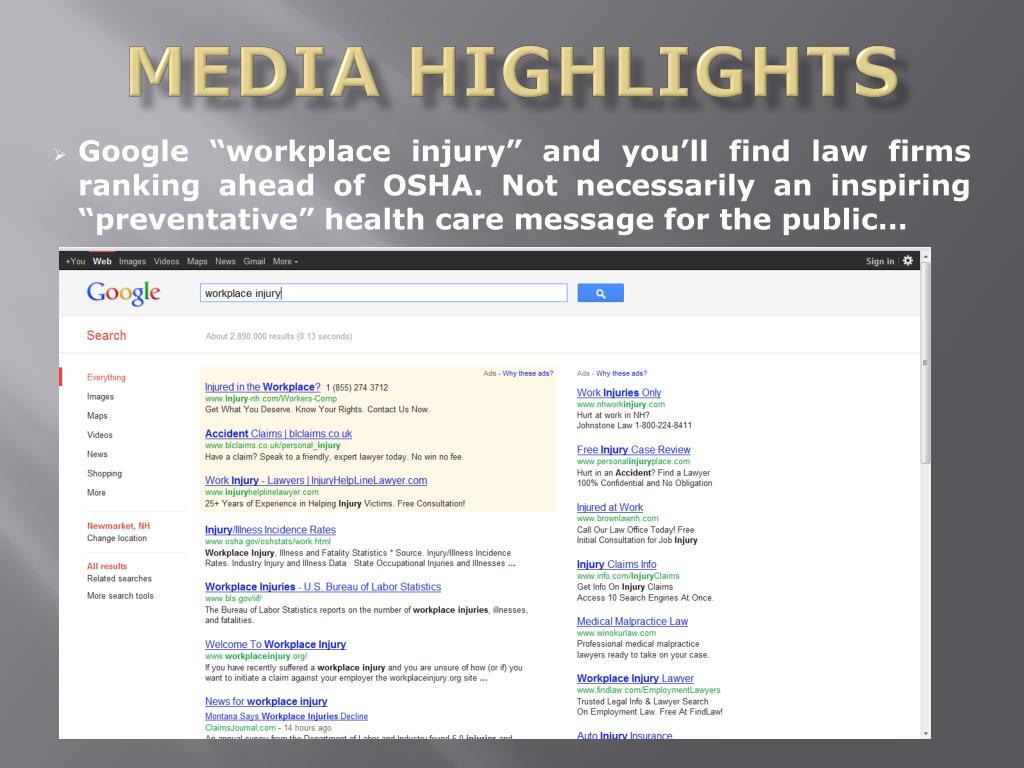Open Injured at Work ad
The image size is (1024, 768).
610,507
